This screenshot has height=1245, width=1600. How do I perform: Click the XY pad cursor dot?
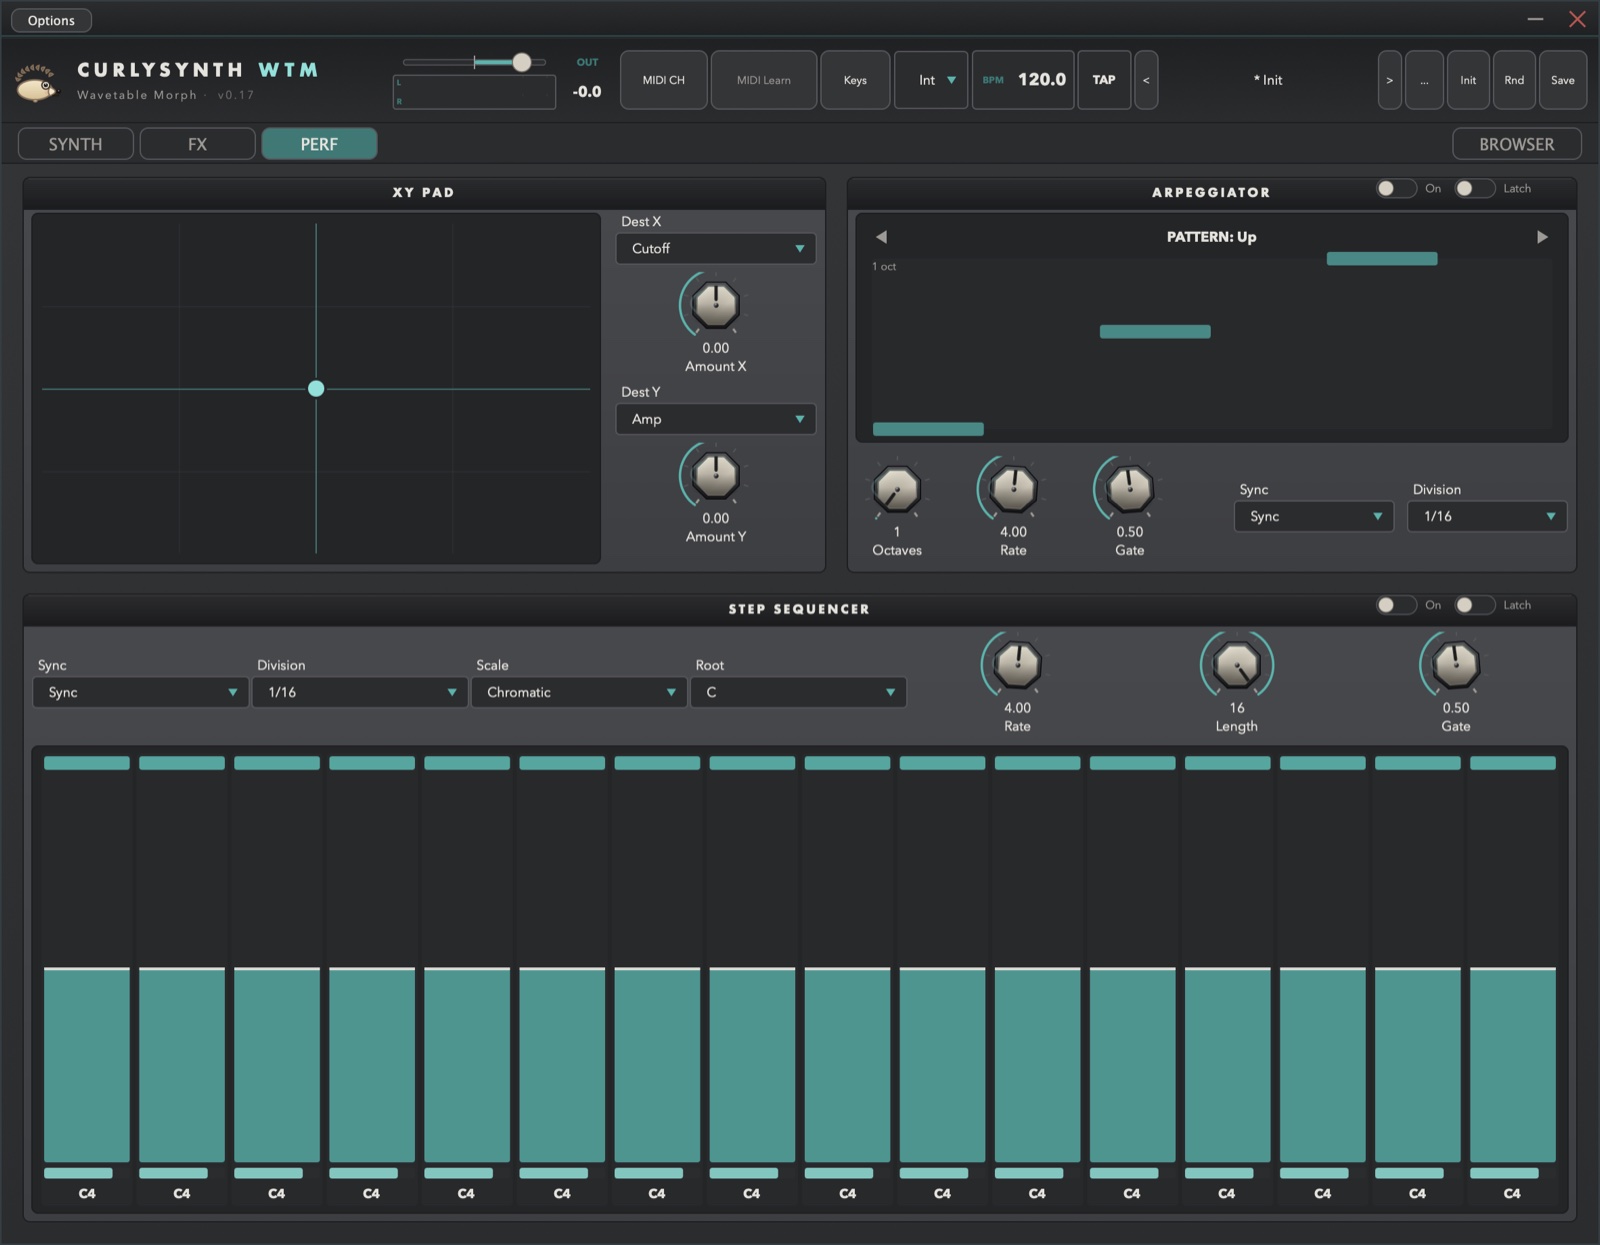316,388
